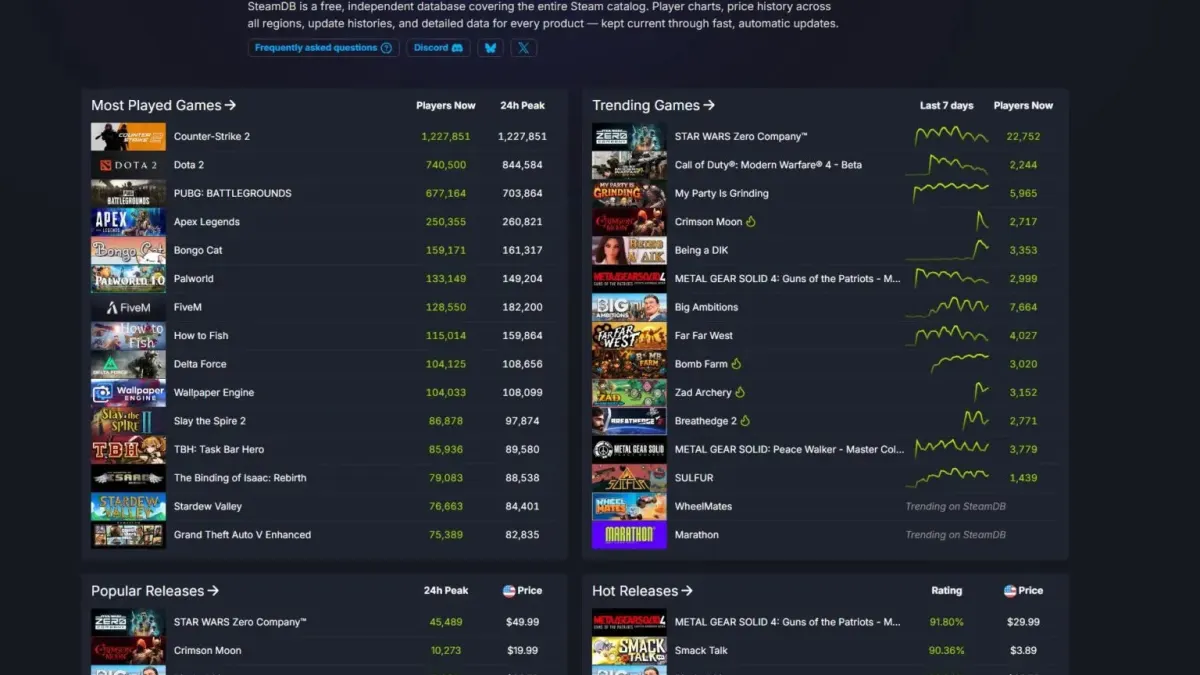Screen dimensions: 1200x675
Task: Click the Wallpaper Engine thumbnail
Action: 128,393
